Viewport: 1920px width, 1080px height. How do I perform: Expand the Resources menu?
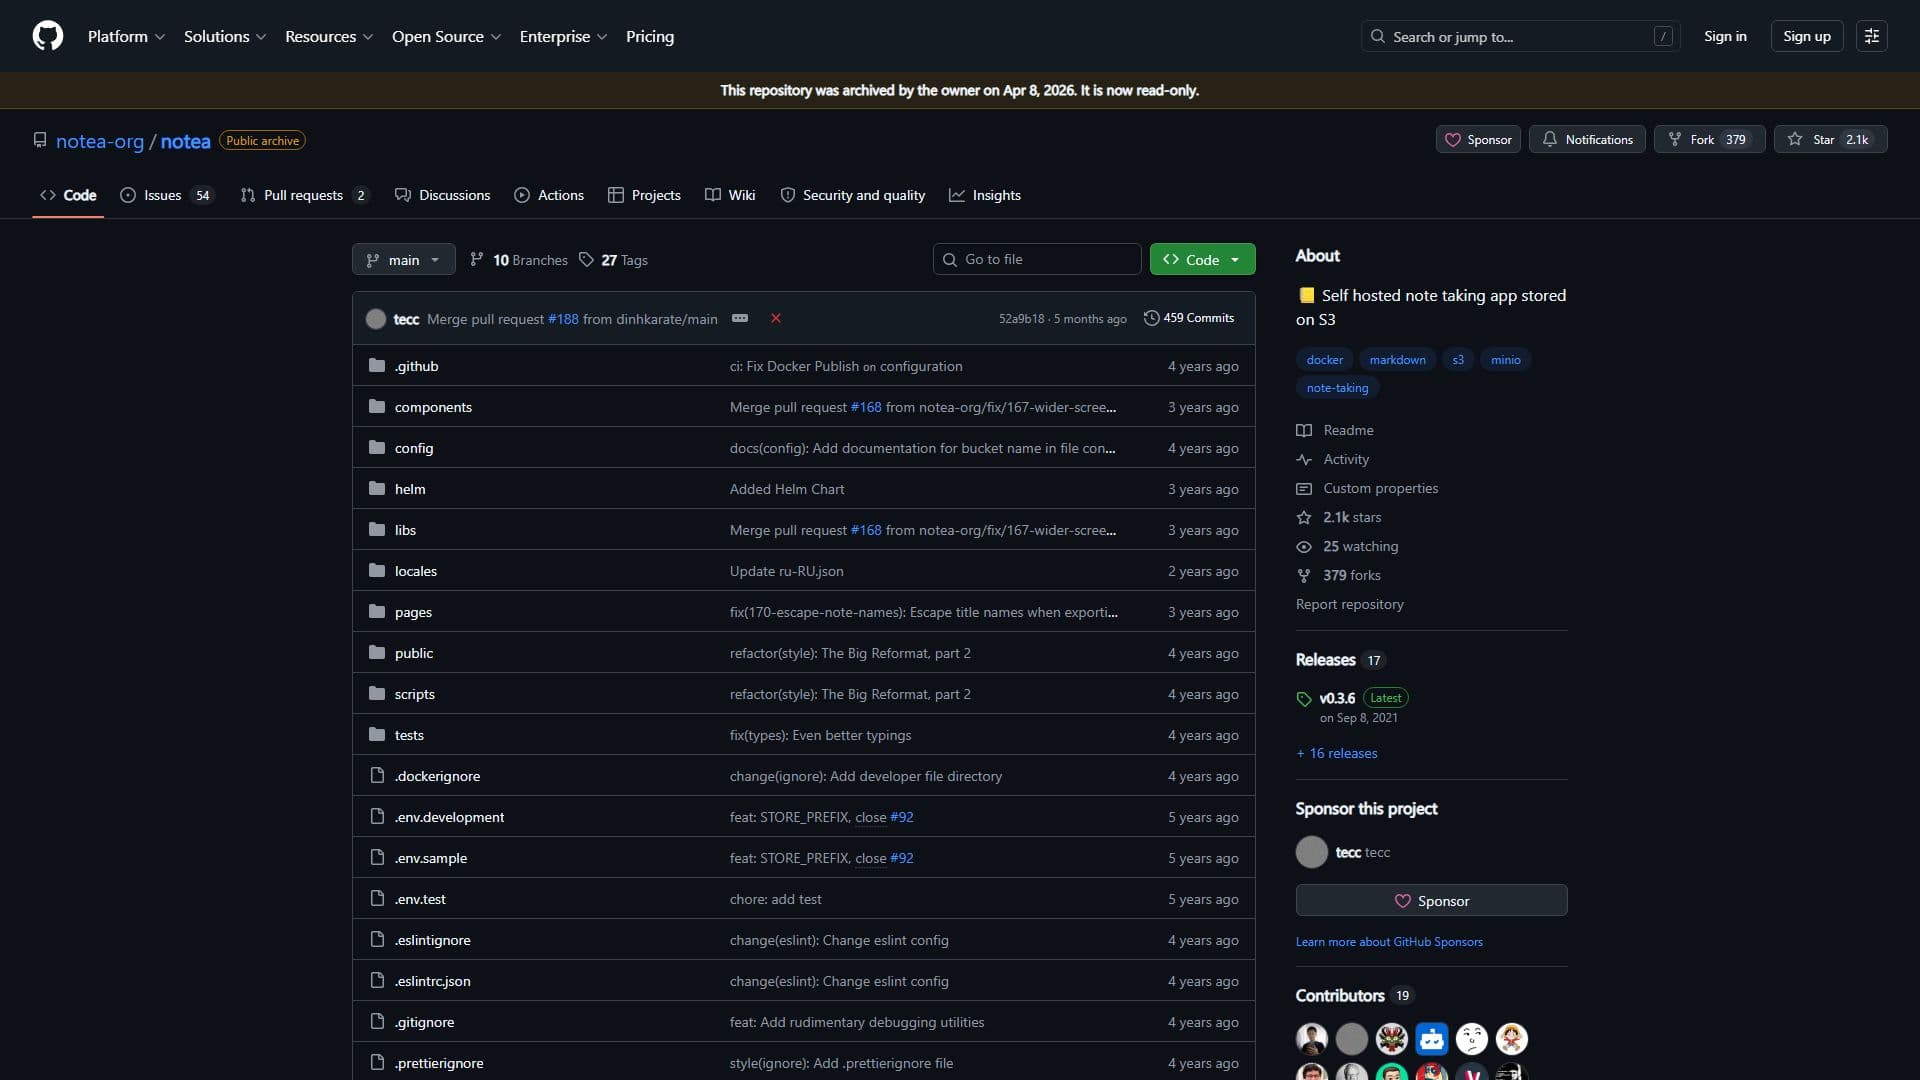point(329,36)
